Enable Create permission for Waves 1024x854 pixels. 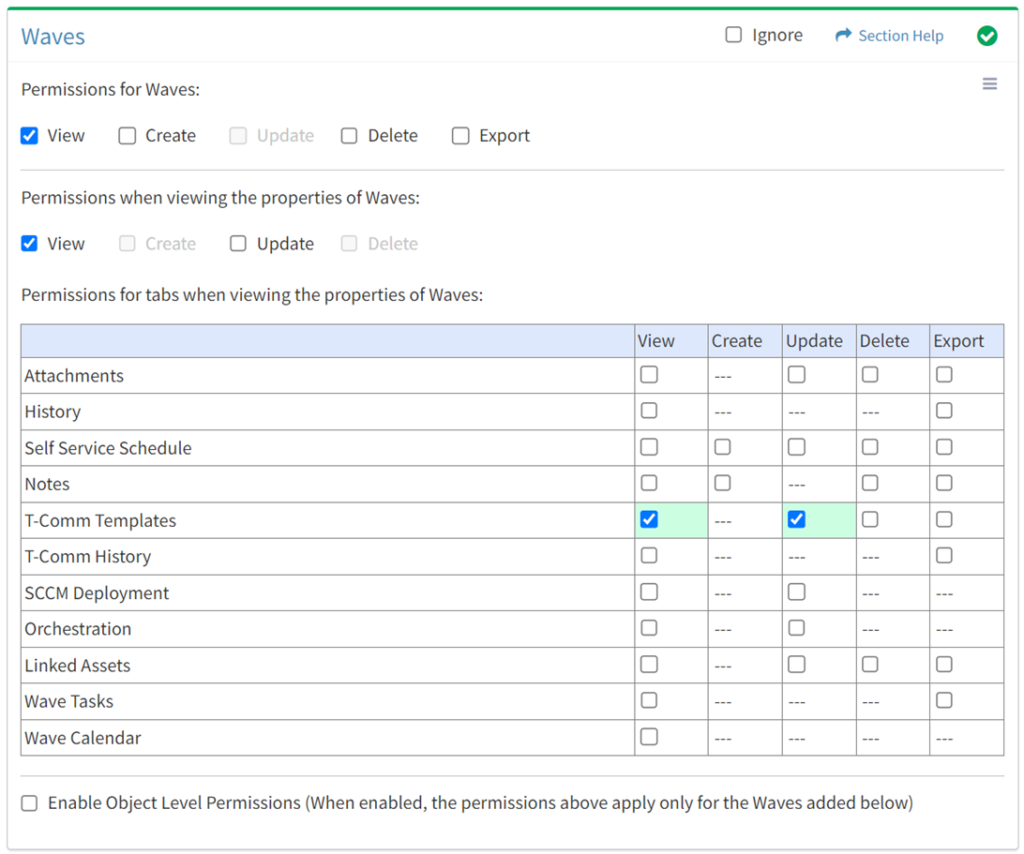127,136
